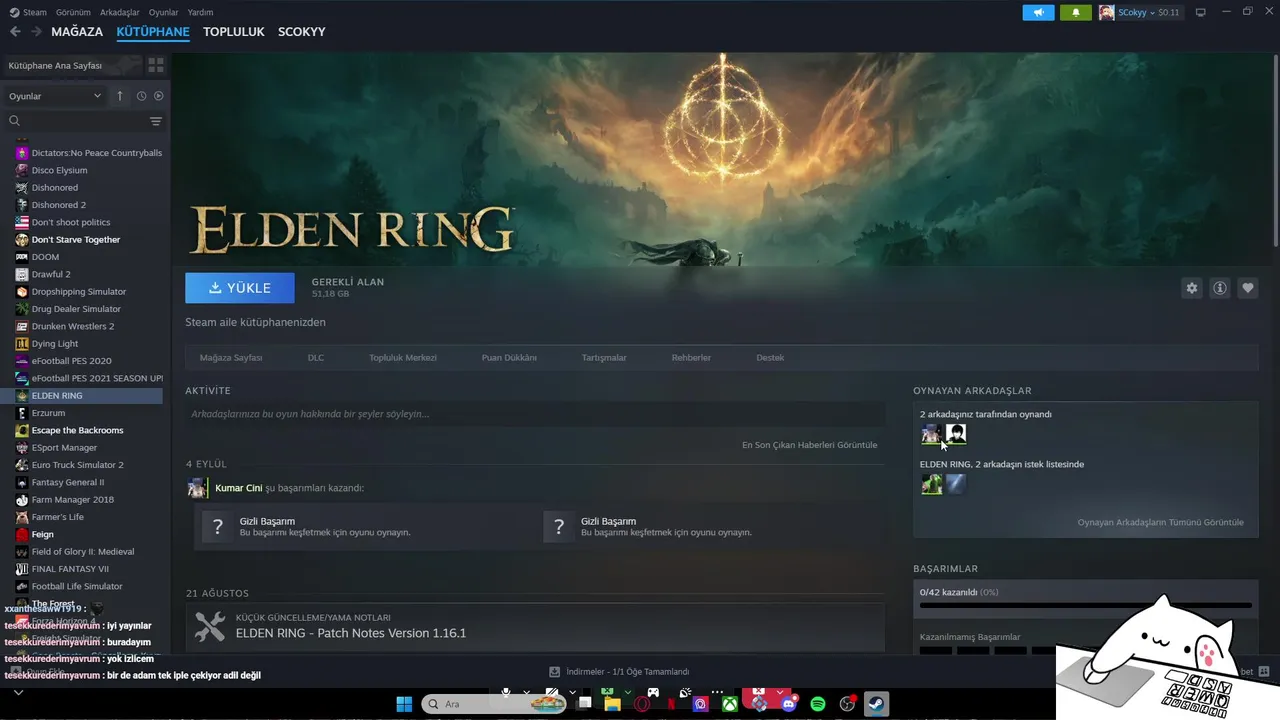The image size is (1280, 720).
Task: Select second friend avatar who played
Action: pos(956,434)
